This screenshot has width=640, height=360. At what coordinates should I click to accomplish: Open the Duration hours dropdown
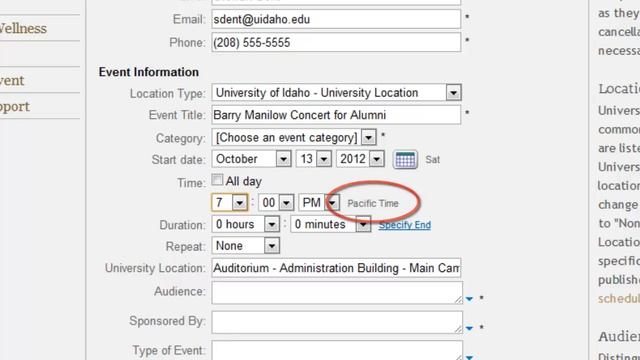pos(245,224)
